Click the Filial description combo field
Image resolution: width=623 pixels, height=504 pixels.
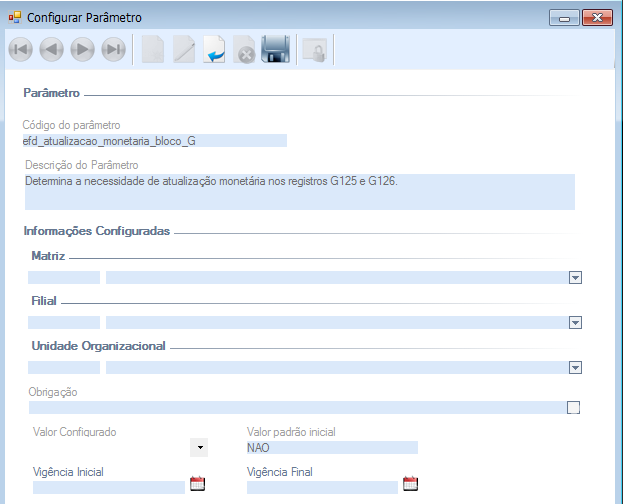point(337,322)
